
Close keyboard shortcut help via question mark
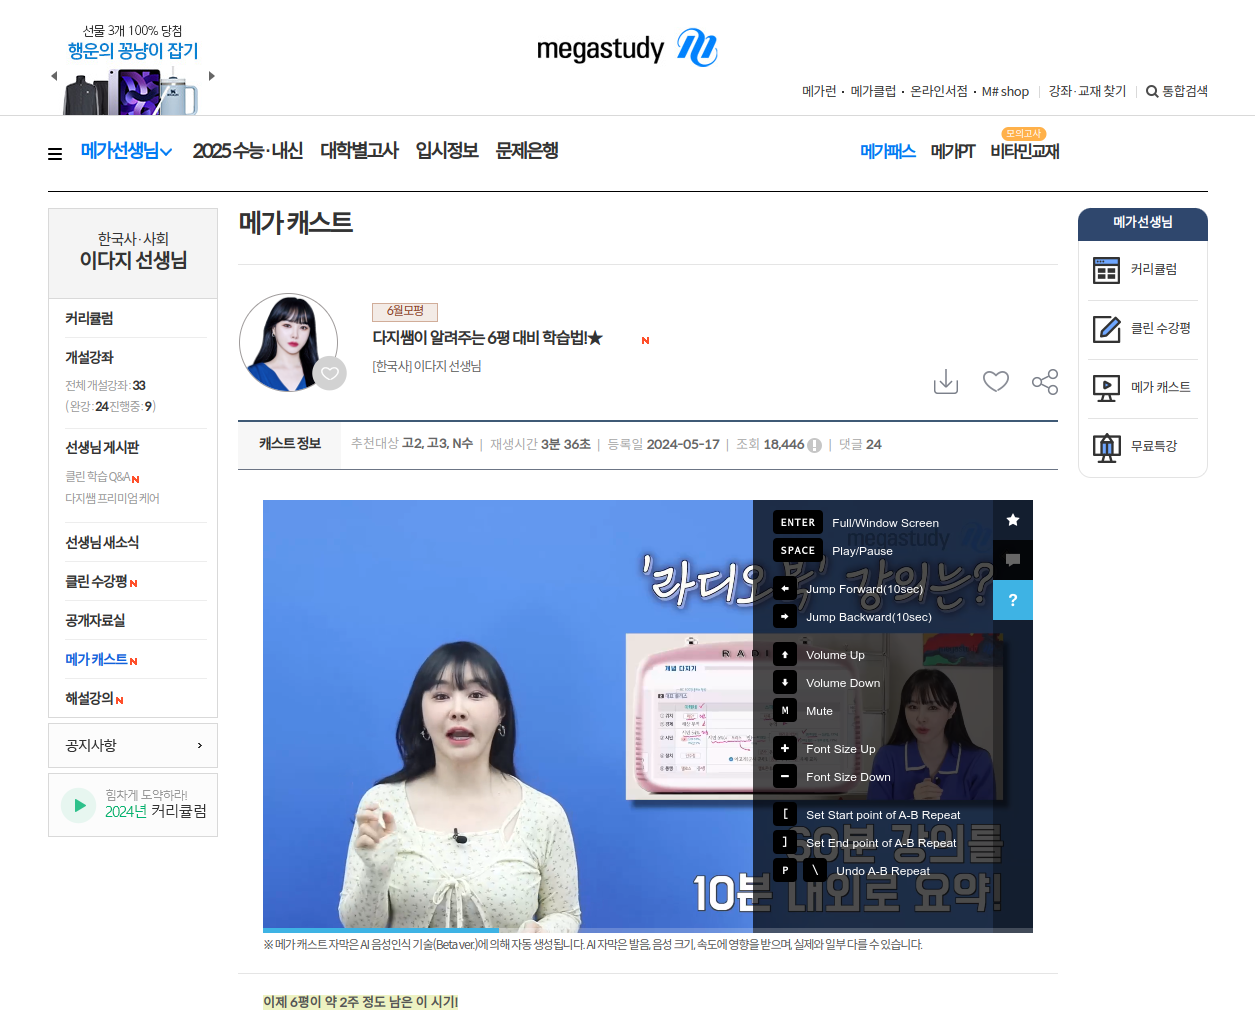click(x=1012, y=600)
